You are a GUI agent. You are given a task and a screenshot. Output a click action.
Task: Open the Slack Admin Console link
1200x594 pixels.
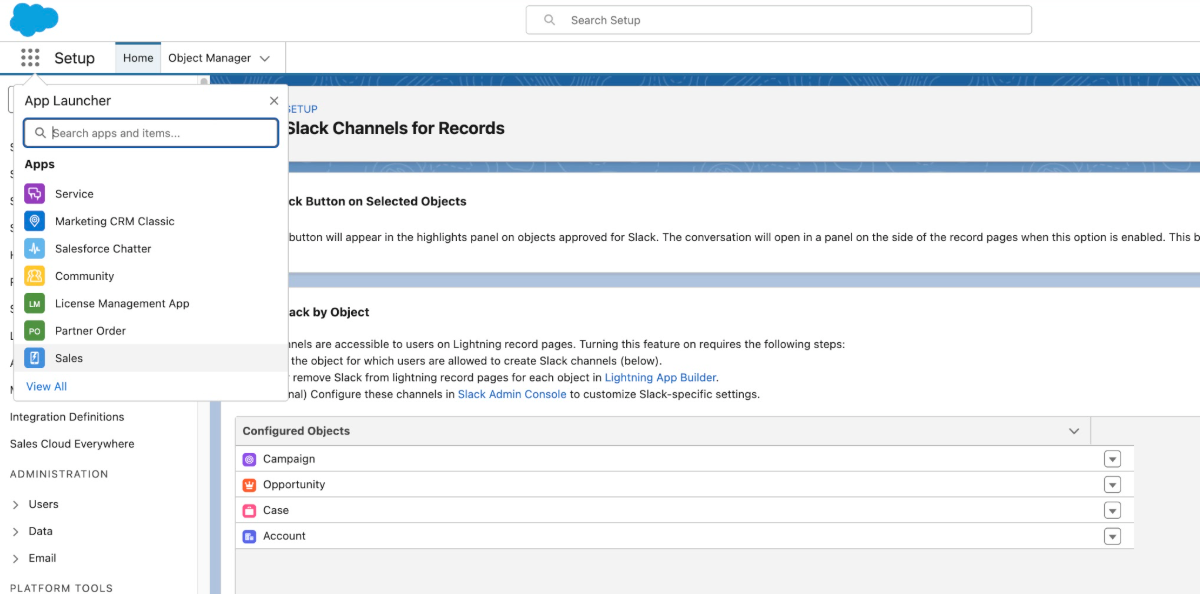pyautogui.click(x=512, y=394)
